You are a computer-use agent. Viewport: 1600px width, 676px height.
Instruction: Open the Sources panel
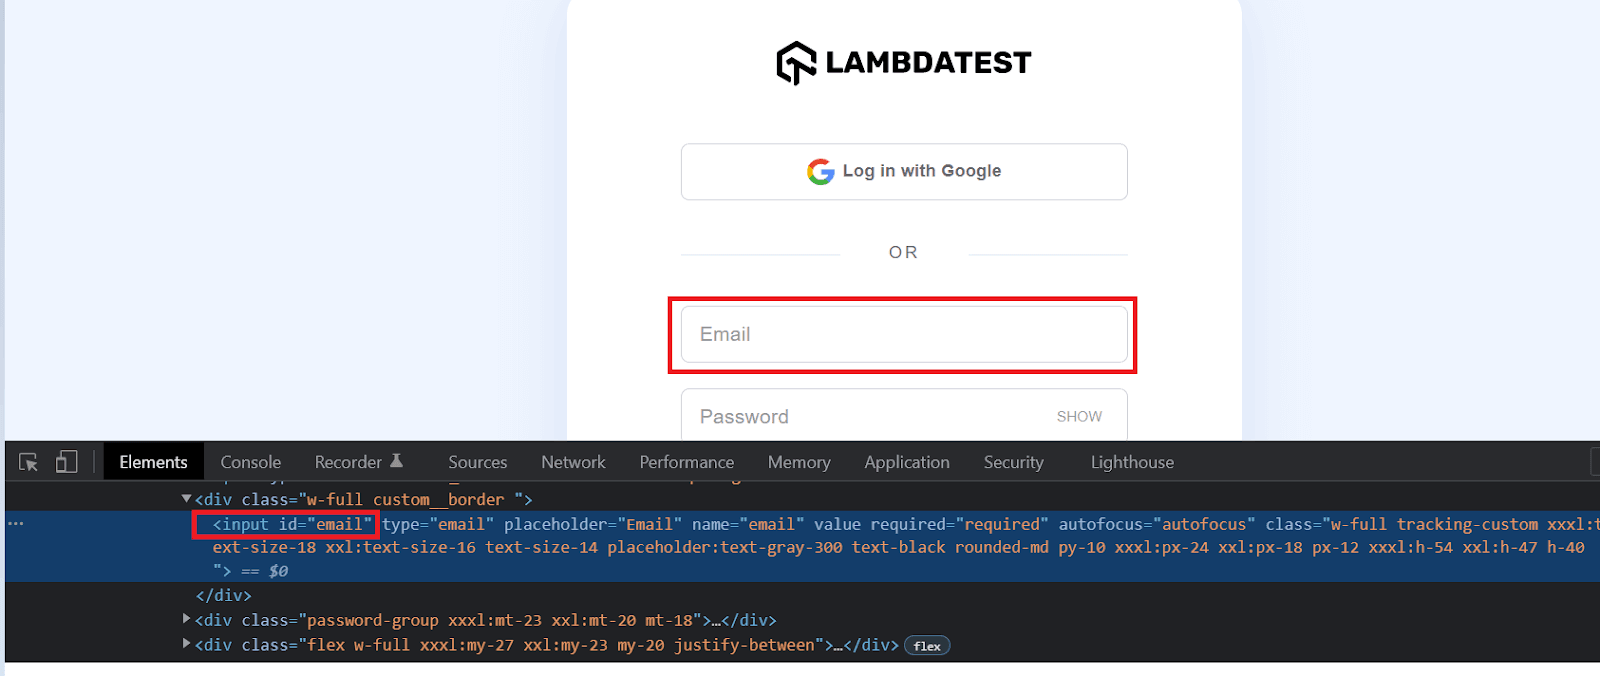[x=477, y=461]
